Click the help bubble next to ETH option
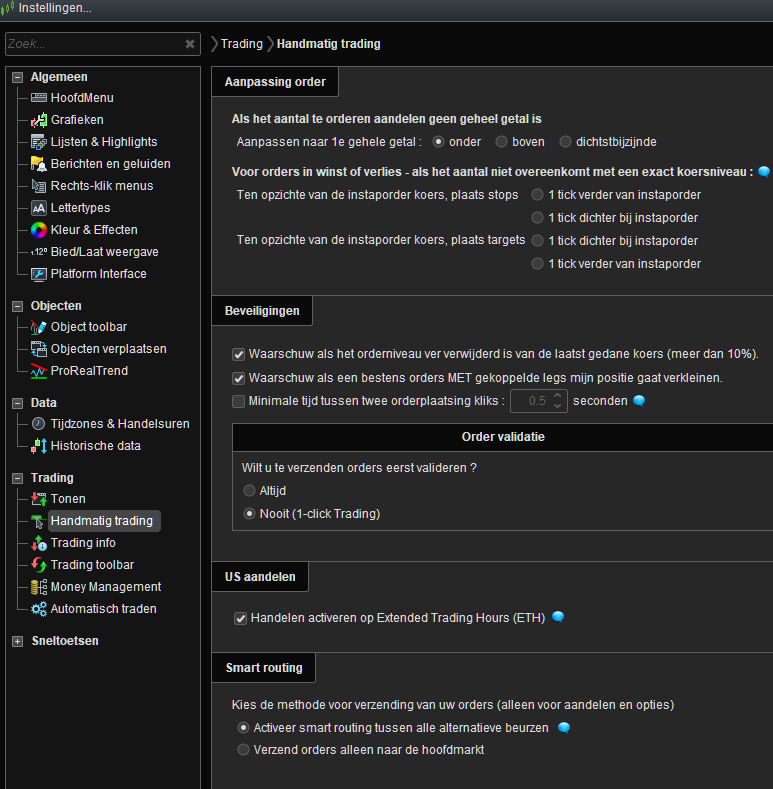 pos(558,618)
